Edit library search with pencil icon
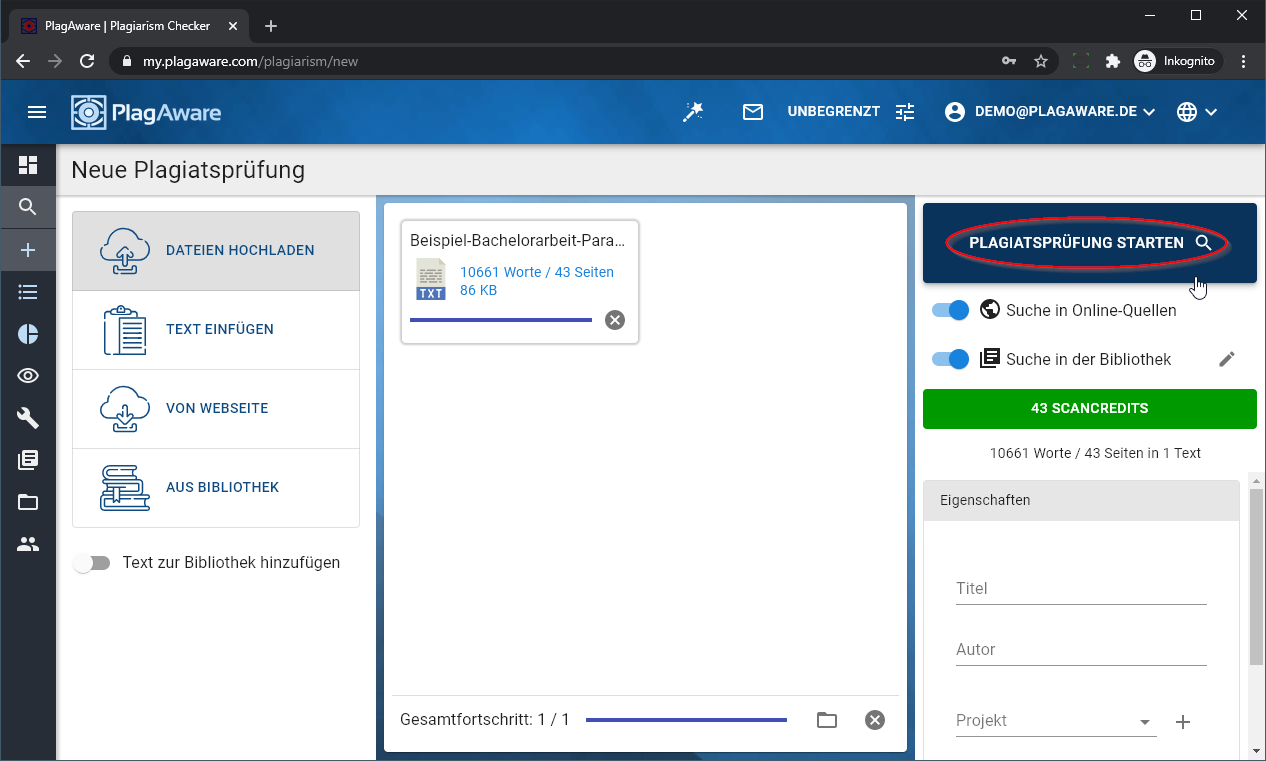This screenshot has height=761, width=1266. tap(1227, 359)
